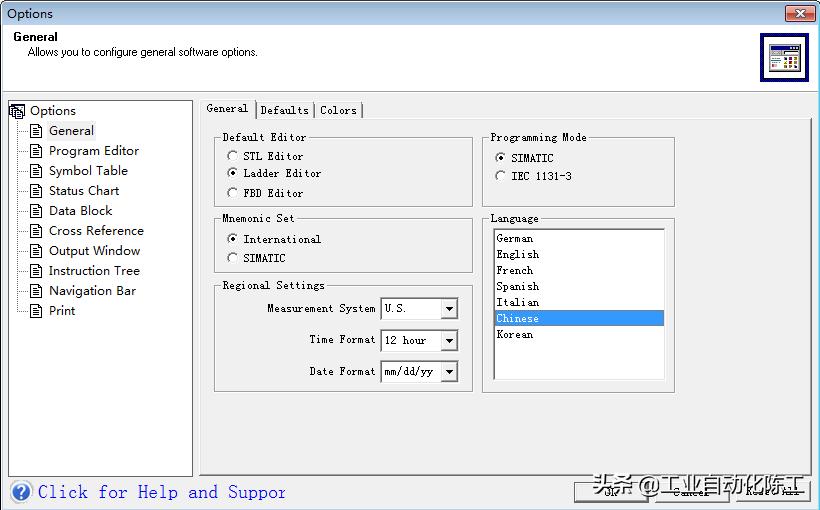Open the Measurement System dropdown
The width and height of the screenshot is (820, 510).
449,309
